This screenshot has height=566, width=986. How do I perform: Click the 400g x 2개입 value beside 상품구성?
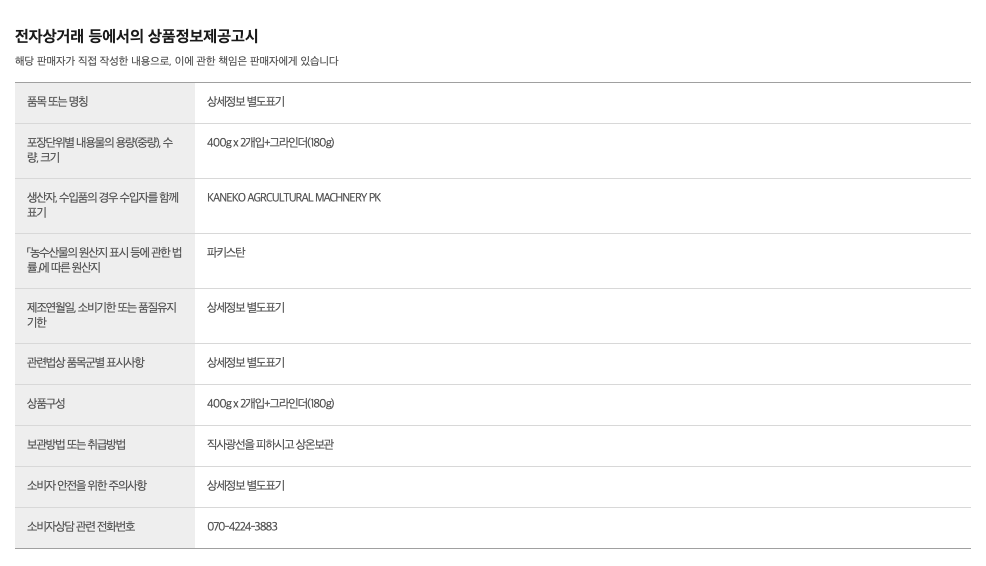click(x=270, y=404)
